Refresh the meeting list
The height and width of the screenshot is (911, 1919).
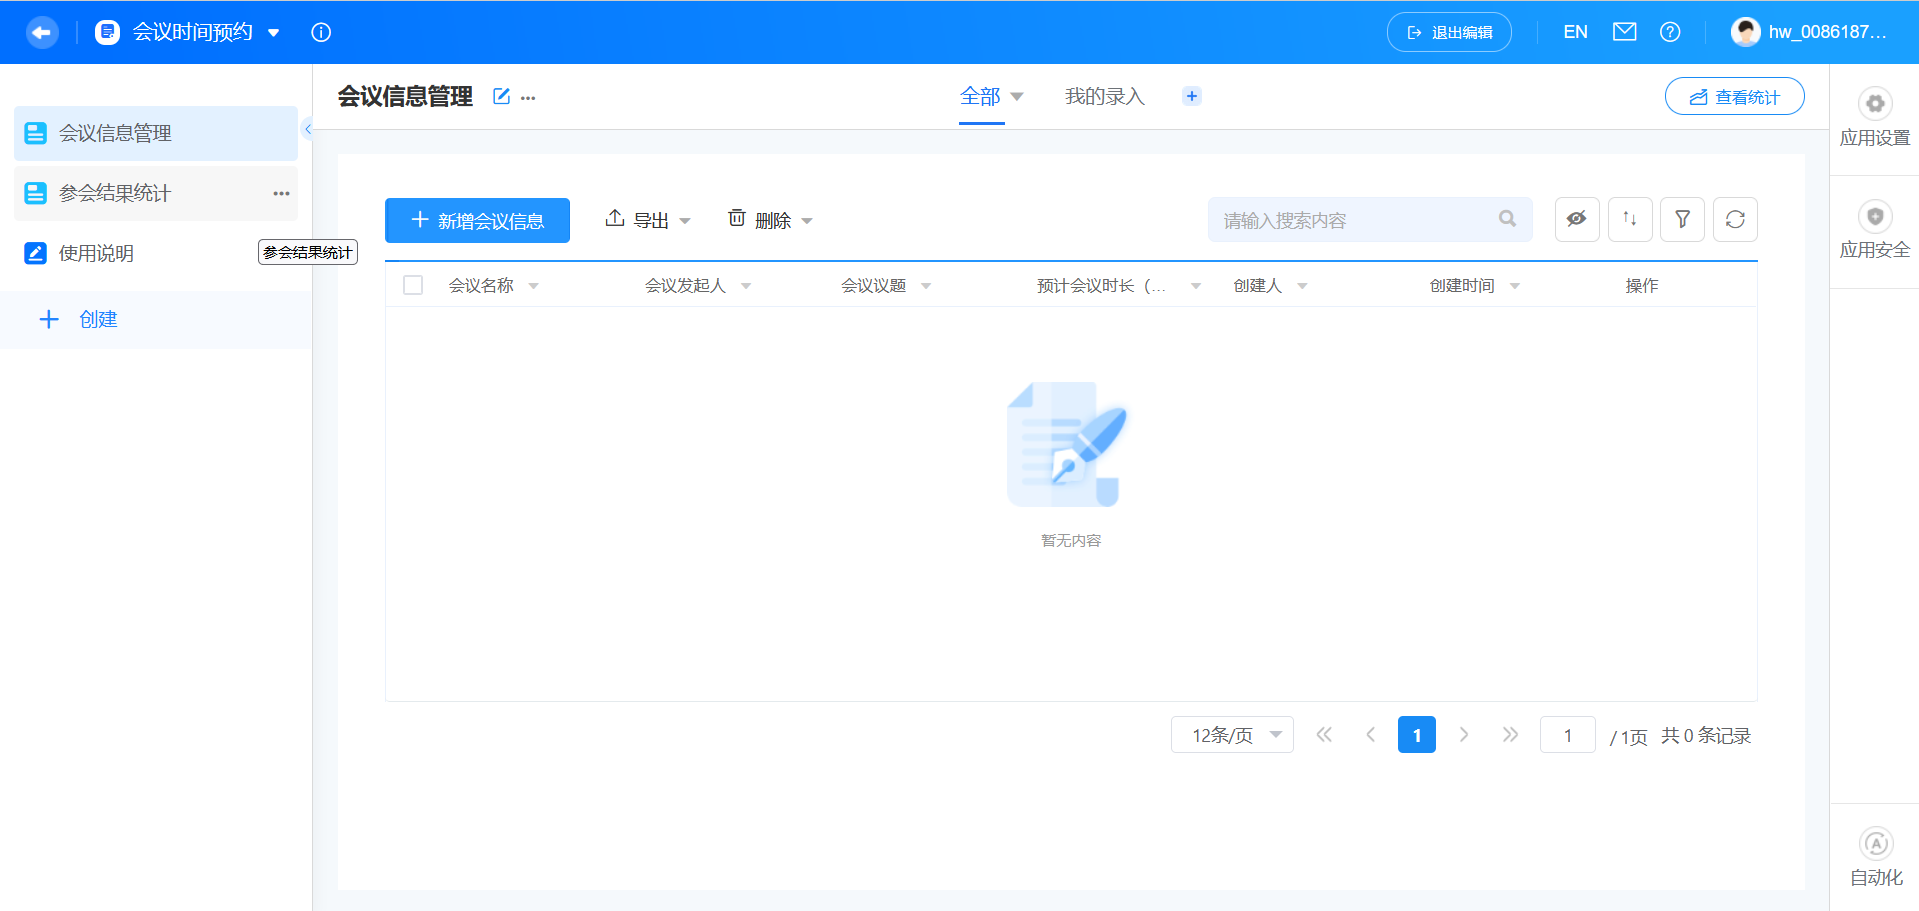pos(1735,219)
